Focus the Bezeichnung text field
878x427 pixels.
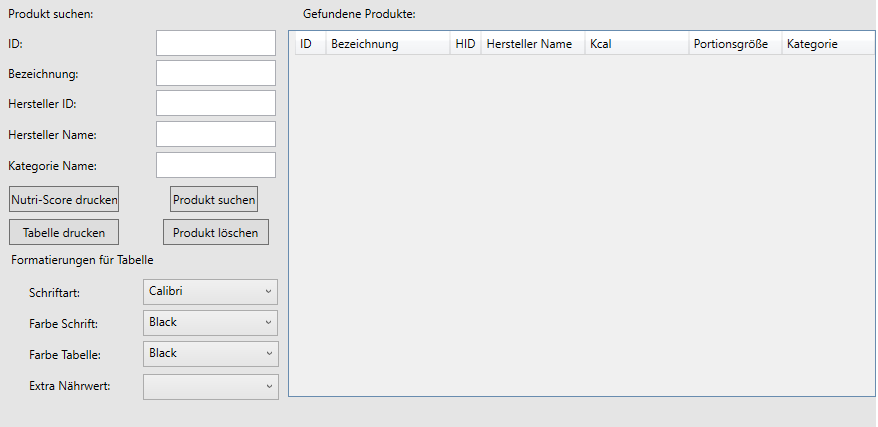point(216,73)
